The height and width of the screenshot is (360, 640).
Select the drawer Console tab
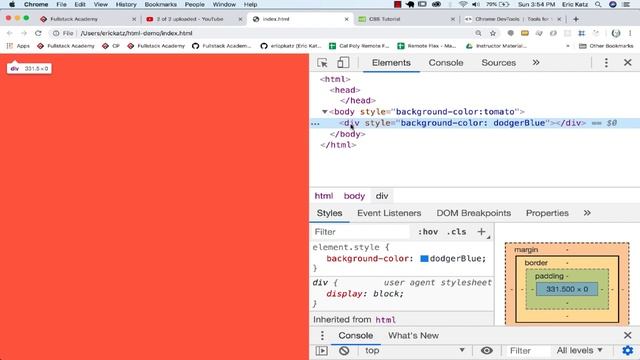click(x=356, y=336)
